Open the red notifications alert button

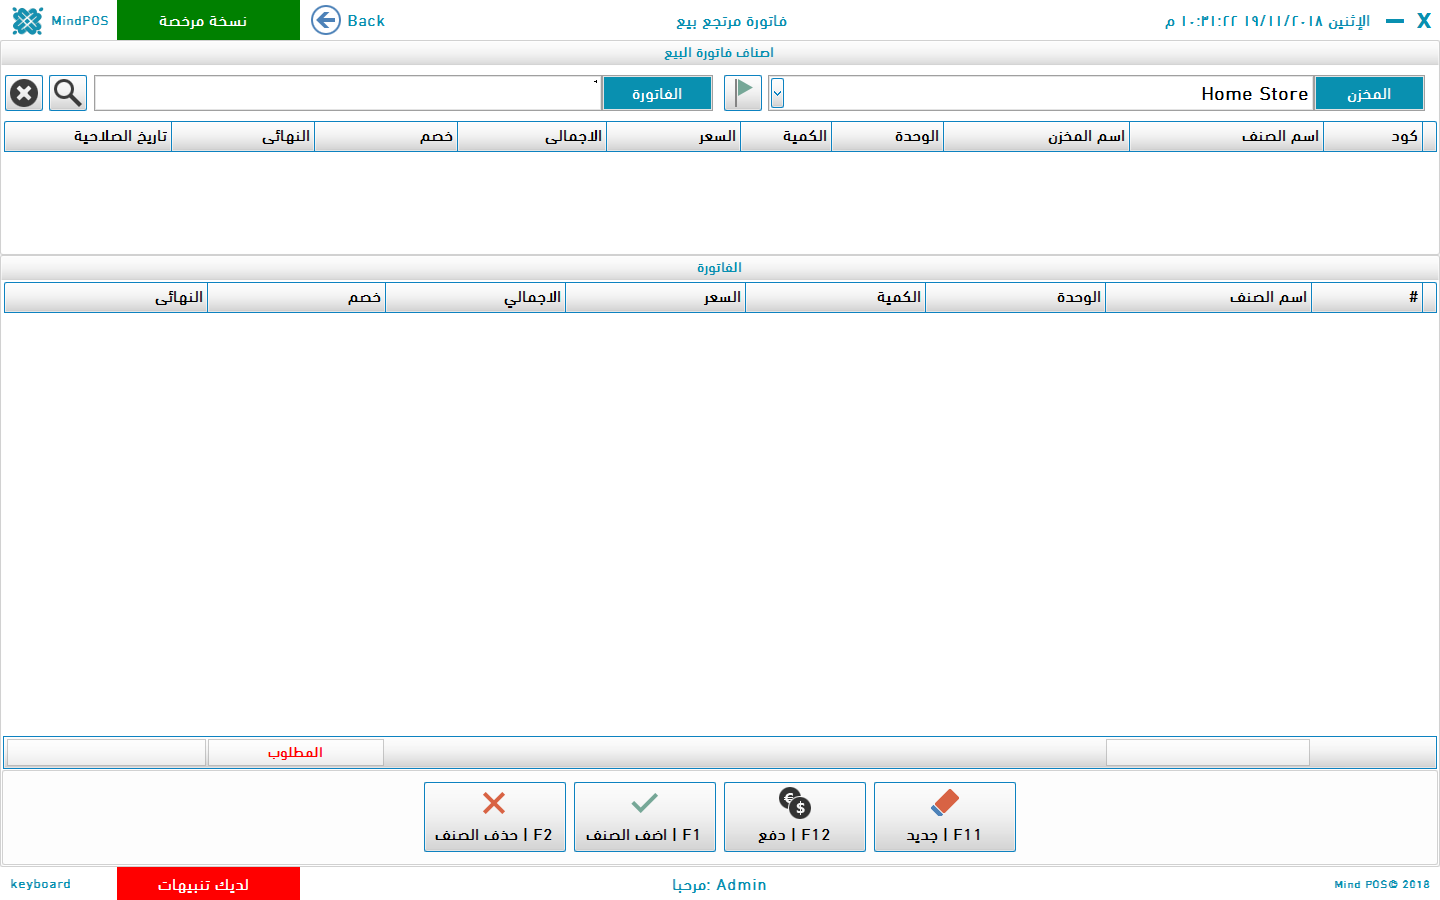(x=208, y=884)
